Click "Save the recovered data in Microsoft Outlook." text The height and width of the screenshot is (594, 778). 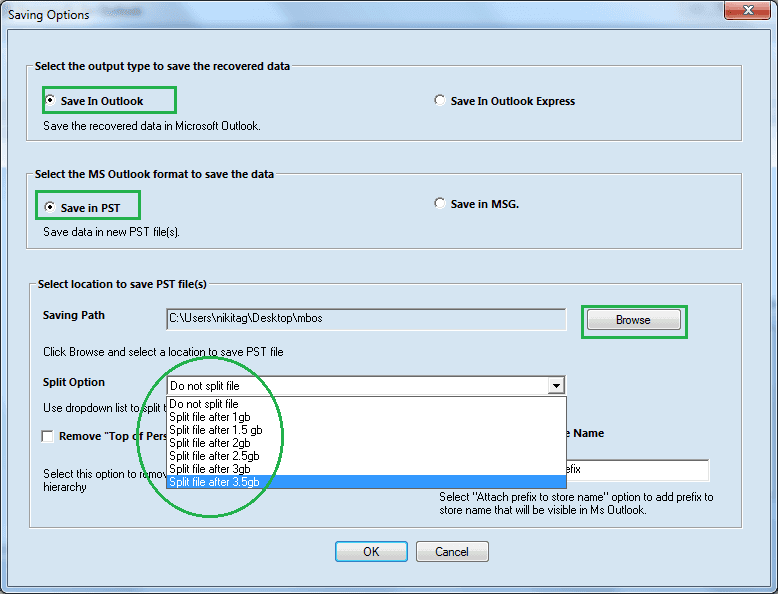pos(152,126)
